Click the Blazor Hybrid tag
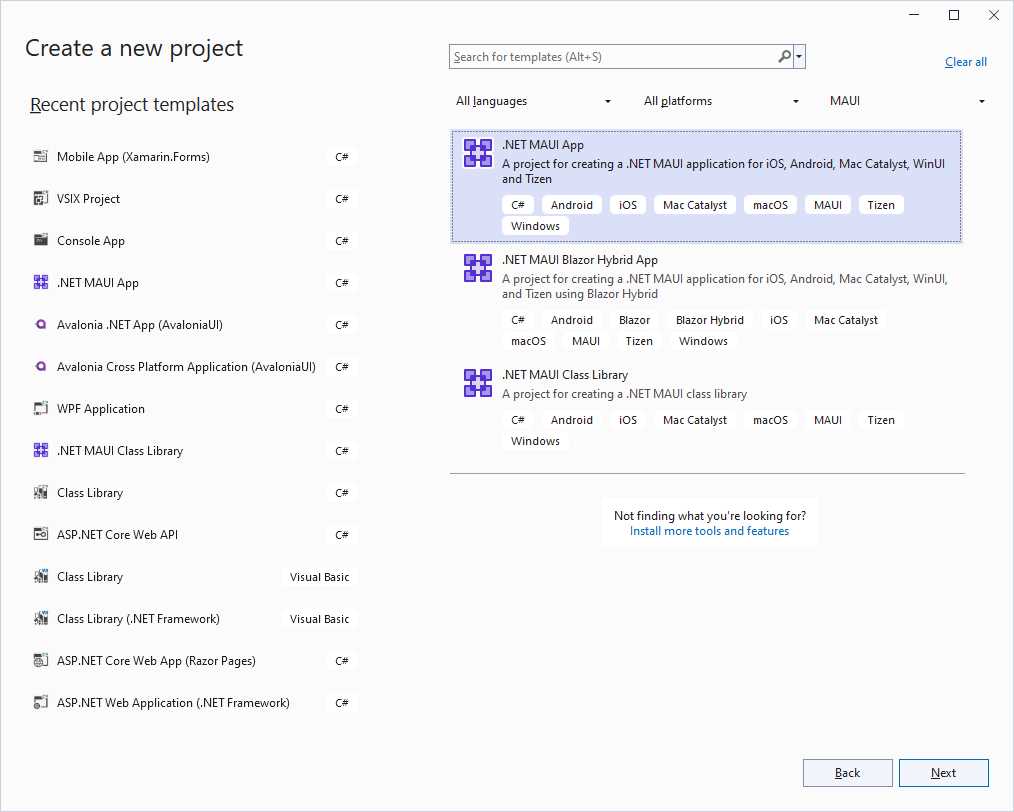This screenshot has height=812, width=1014. click(709, 320)
